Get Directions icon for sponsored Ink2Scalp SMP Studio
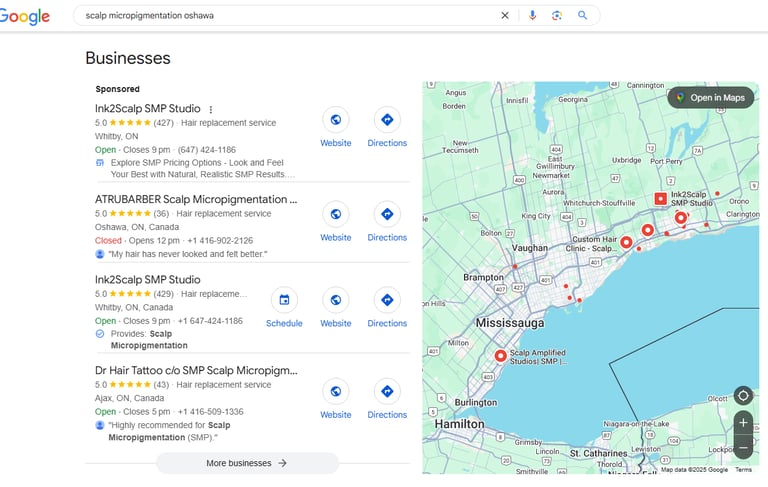This screenshot has width=768, height=487. click(x=387, y=120)
